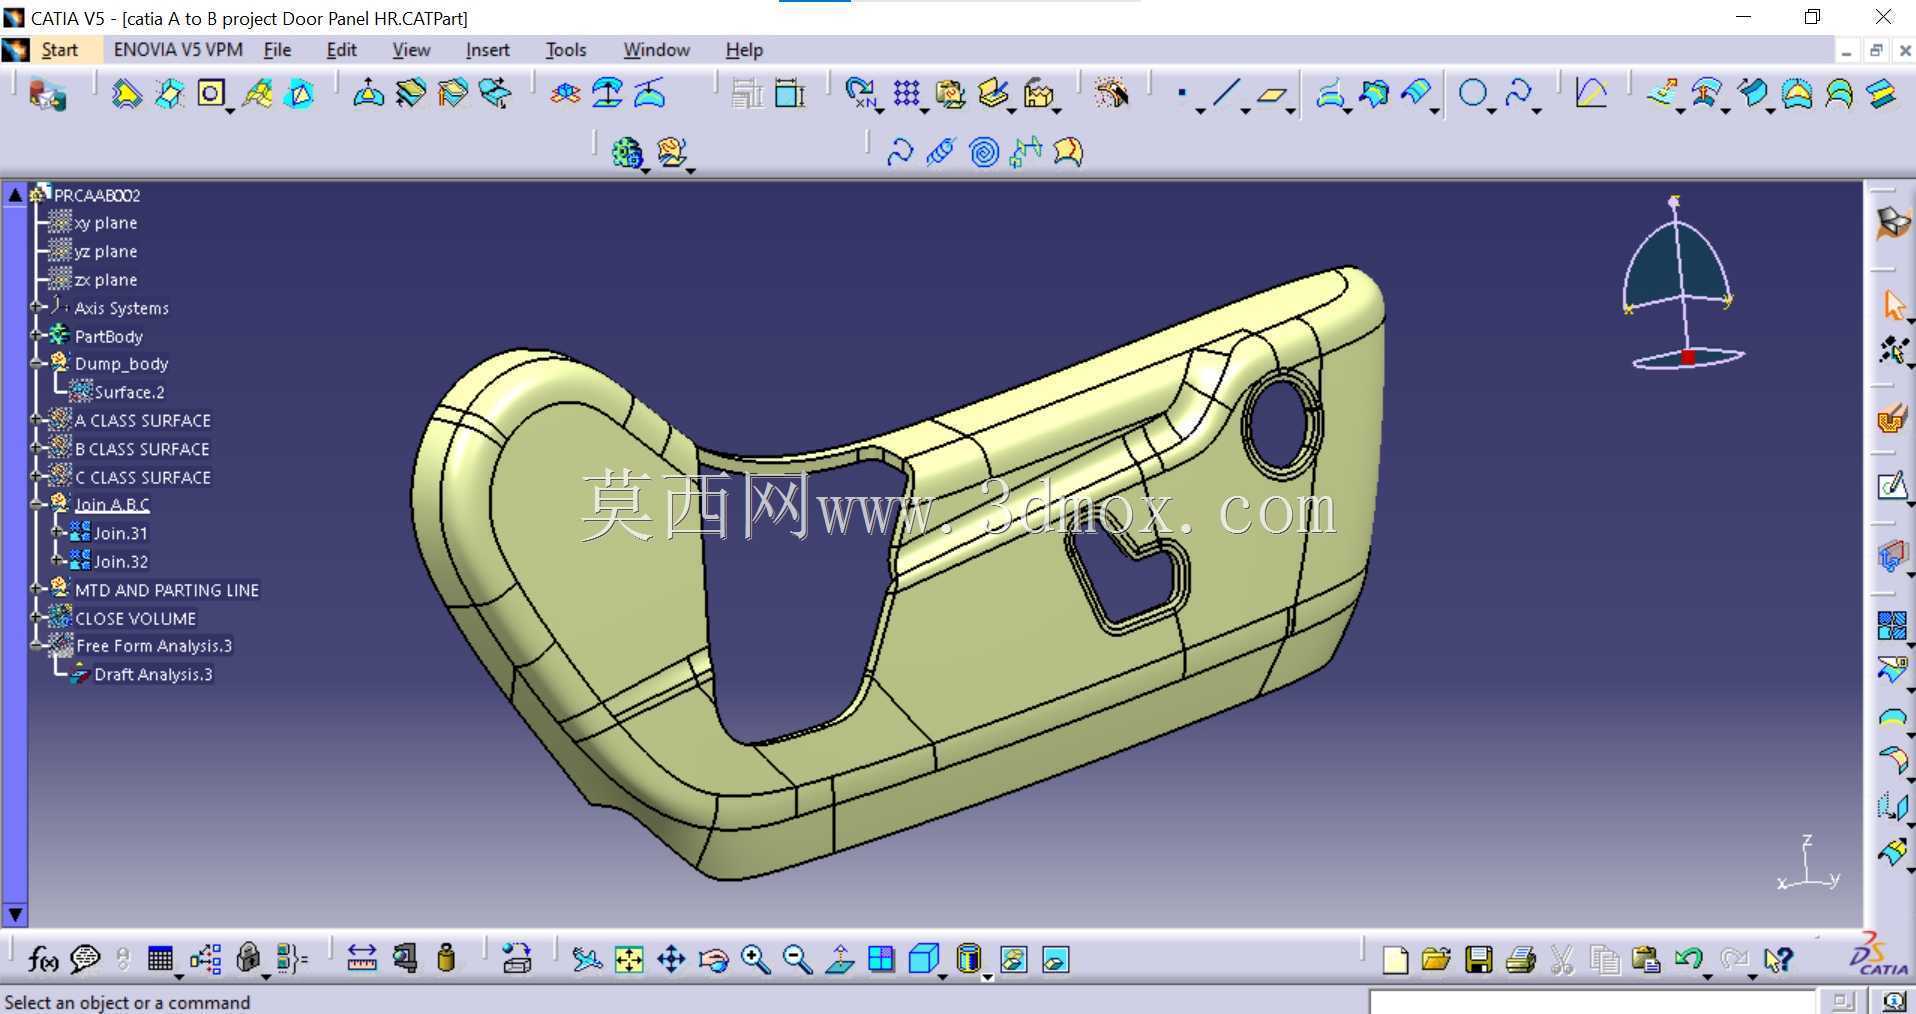Screen dimensions: 1916x1014
Task: Expand the MTD AND PARTING LINE node
Action: pyautogui.click(x=37, y=590)
